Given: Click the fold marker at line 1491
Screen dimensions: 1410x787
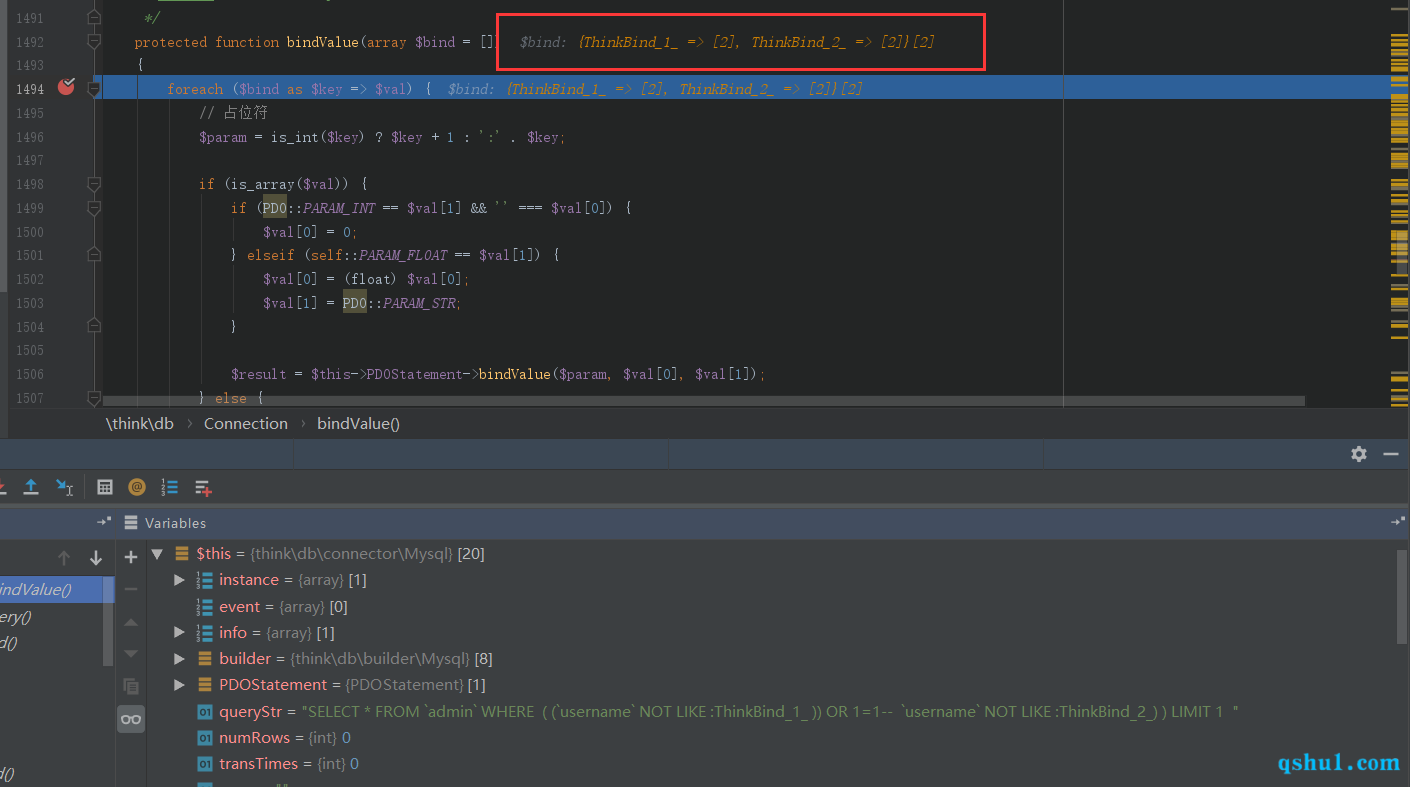Looking at the screenshot, I should coord(94,18).
